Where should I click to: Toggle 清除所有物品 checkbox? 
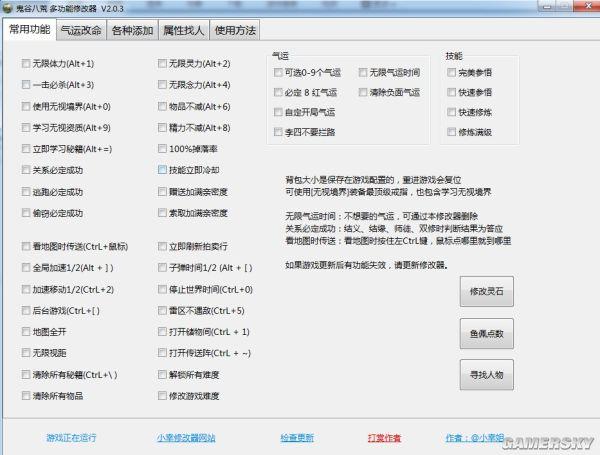(26, 395)
